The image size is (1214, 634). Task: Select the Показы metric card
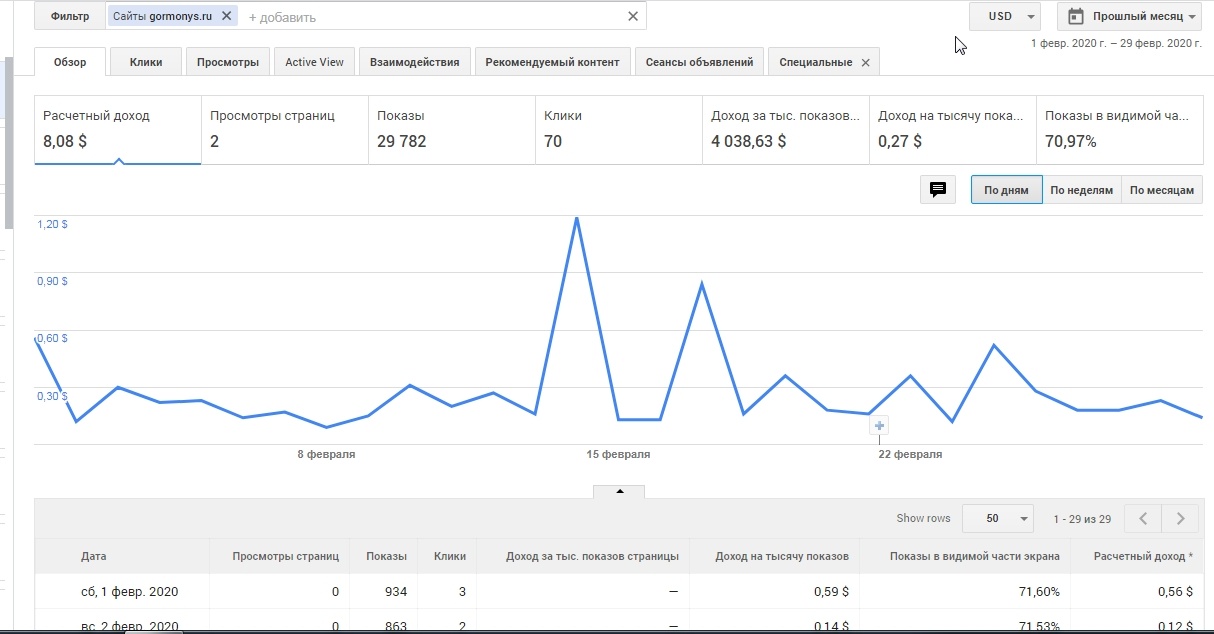[451, 130]
